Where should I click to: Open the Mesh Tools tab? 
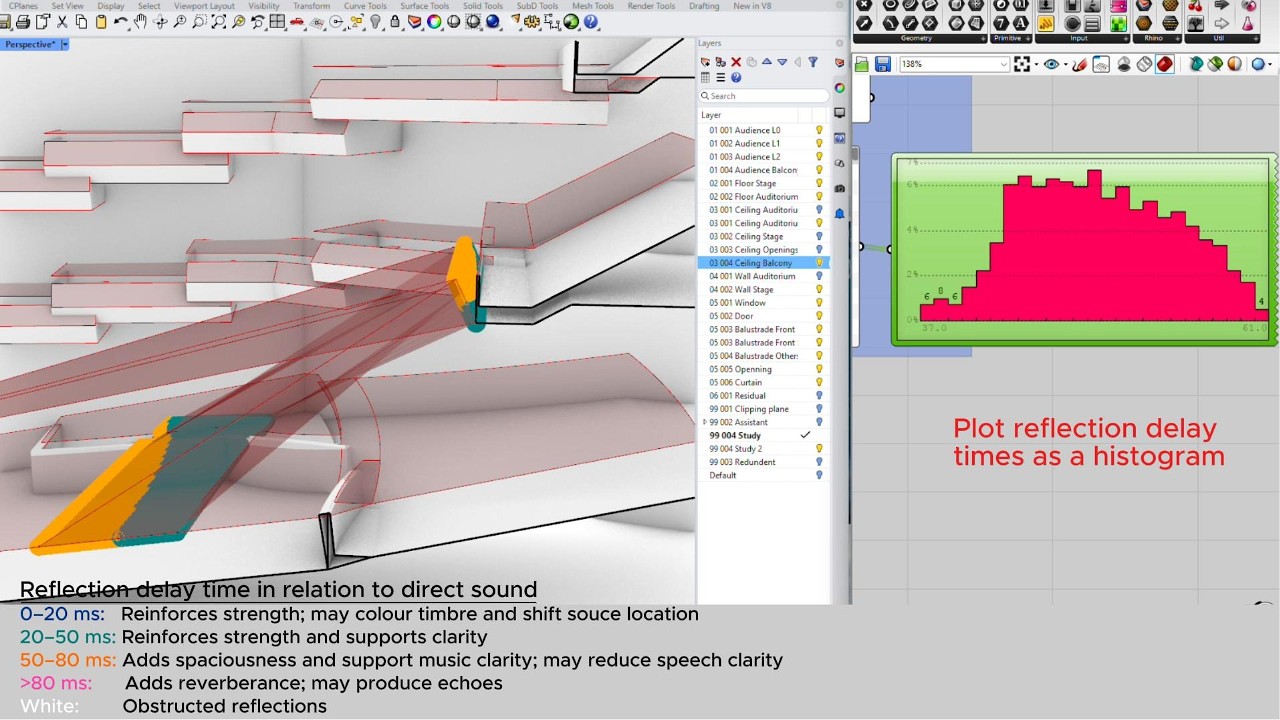point(594,6)
